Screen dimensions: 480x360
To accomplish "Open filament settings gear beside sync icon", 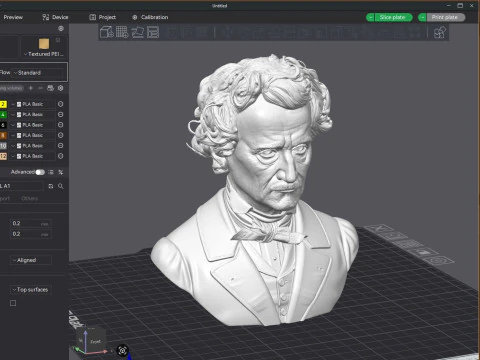I will click(60, 88).
